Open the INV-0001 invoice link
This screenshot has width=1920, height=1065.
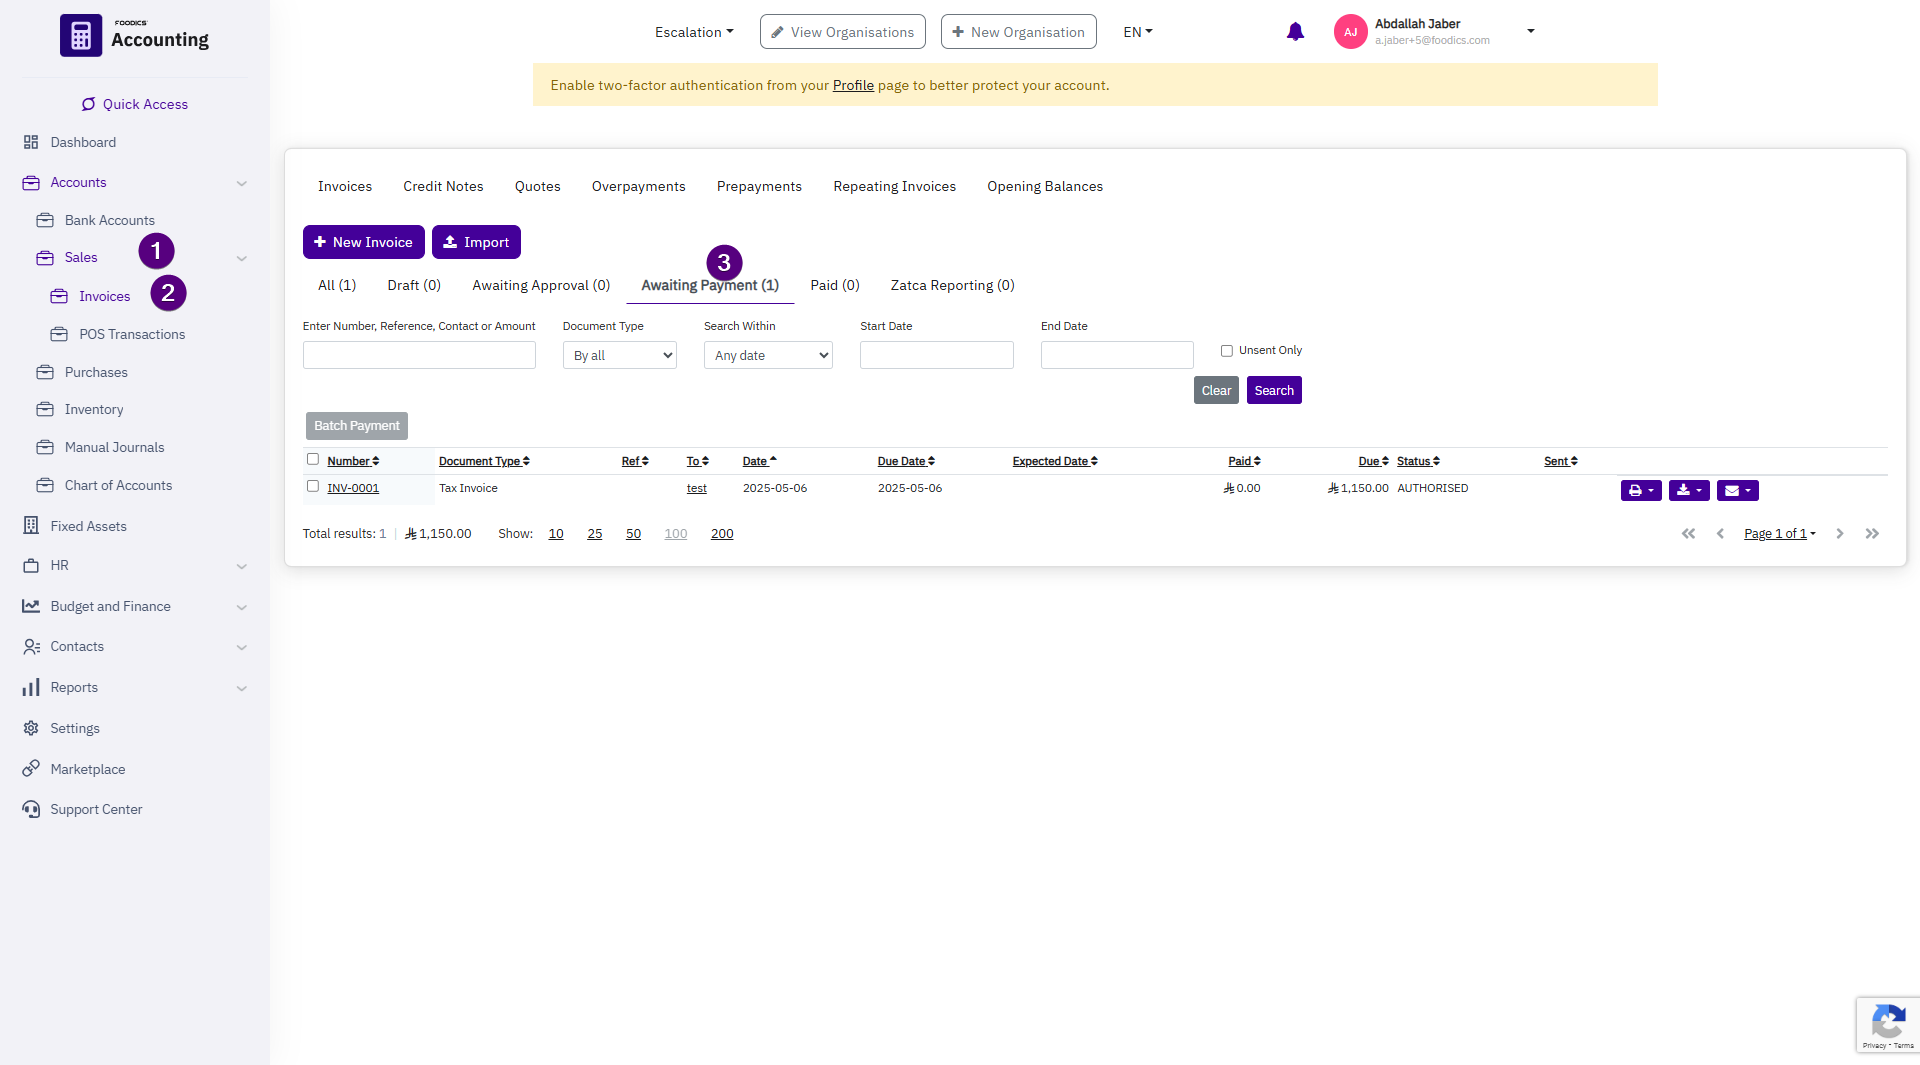click(x=353, y=489)
